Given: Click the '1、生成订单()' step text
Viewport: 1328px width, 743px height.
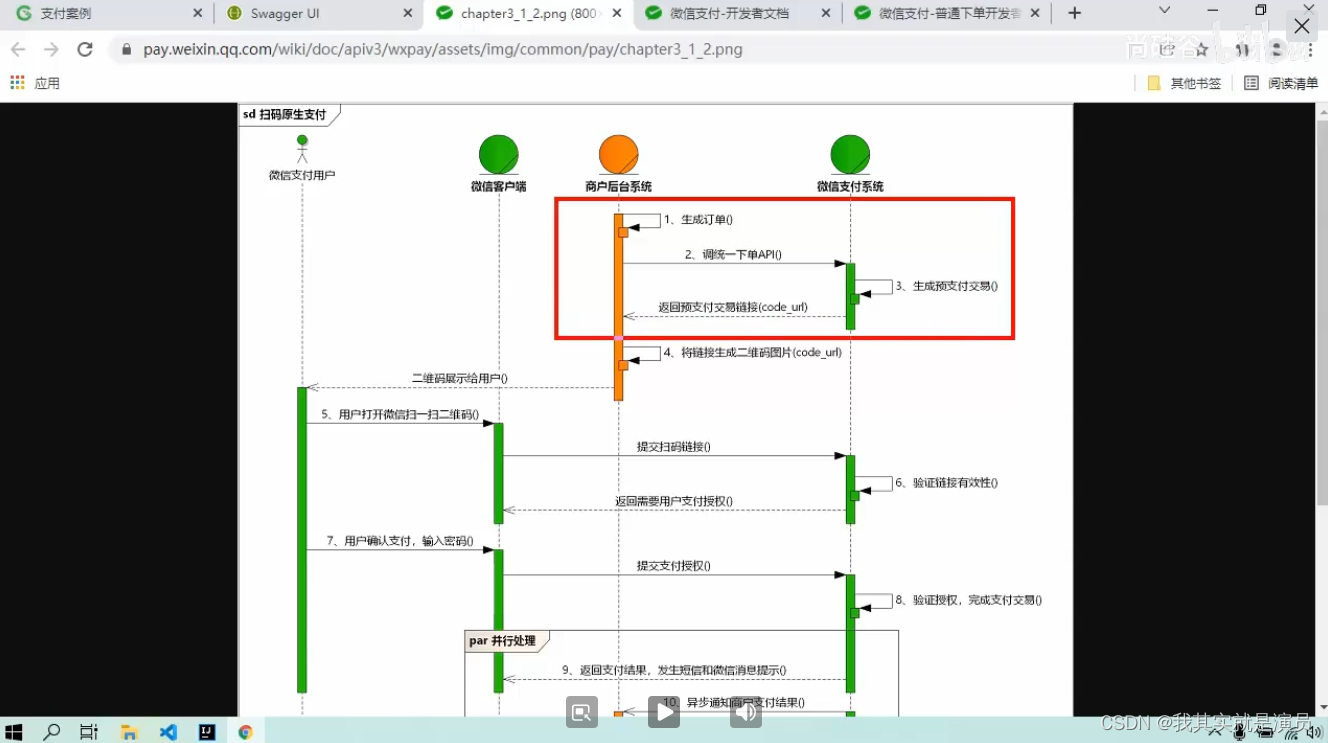Looking at the screenshot, I should click(698, 219).
